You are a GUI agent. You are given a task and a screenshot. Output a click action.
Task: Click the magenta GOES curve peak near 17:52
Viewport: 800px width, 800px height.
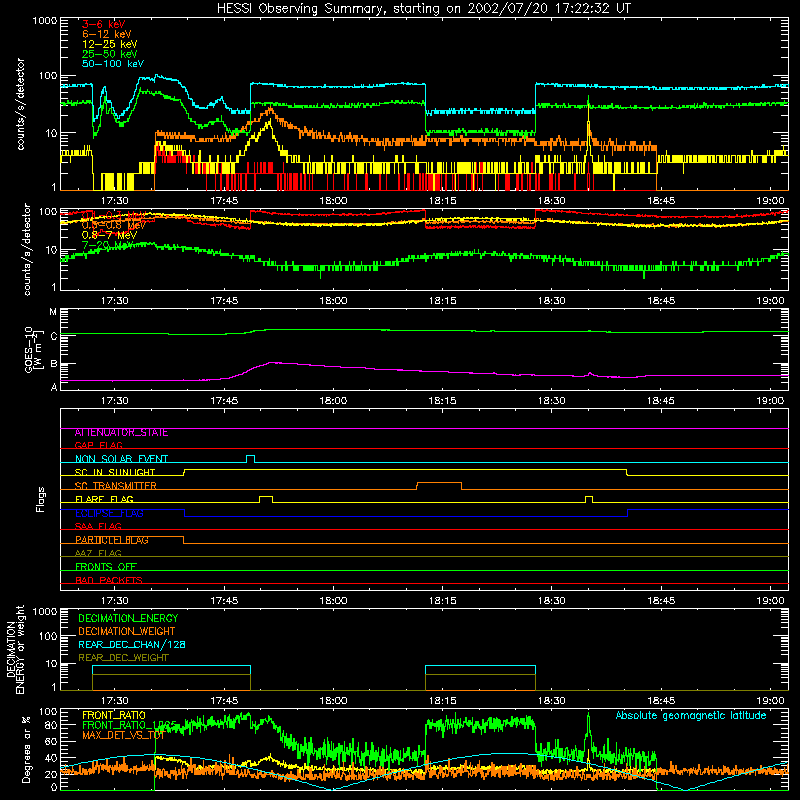272,363
